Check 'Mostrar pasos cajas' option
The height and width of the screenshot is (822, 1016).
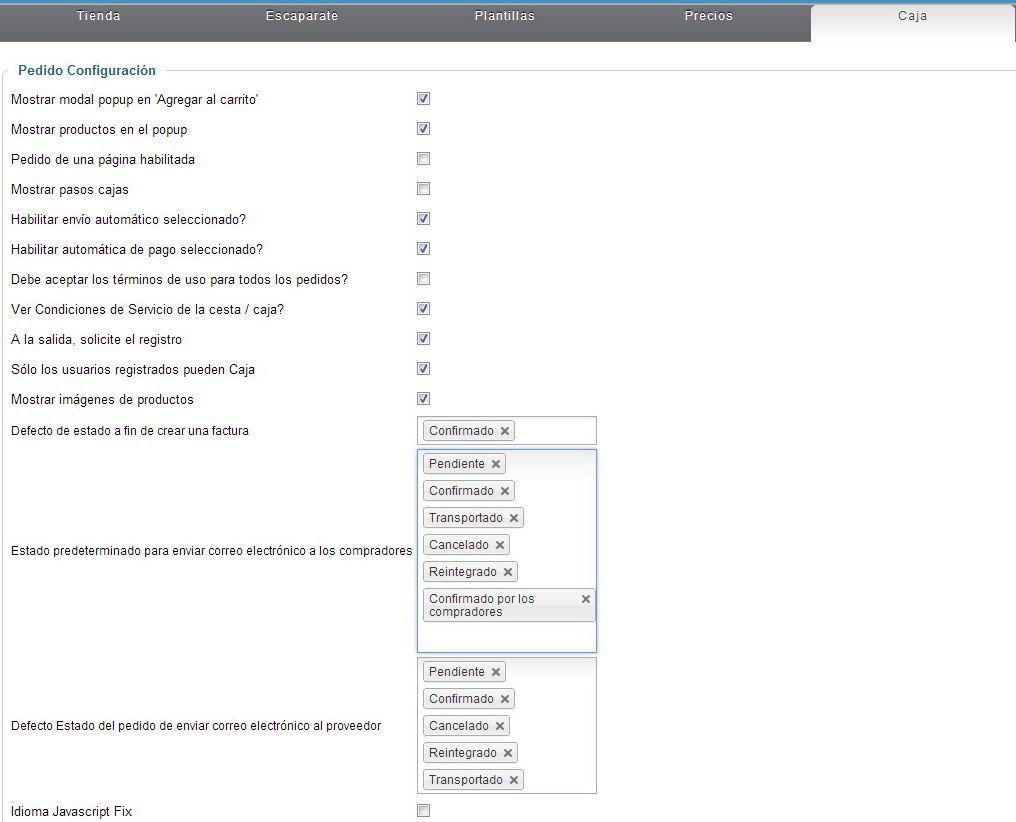(423, 188)
